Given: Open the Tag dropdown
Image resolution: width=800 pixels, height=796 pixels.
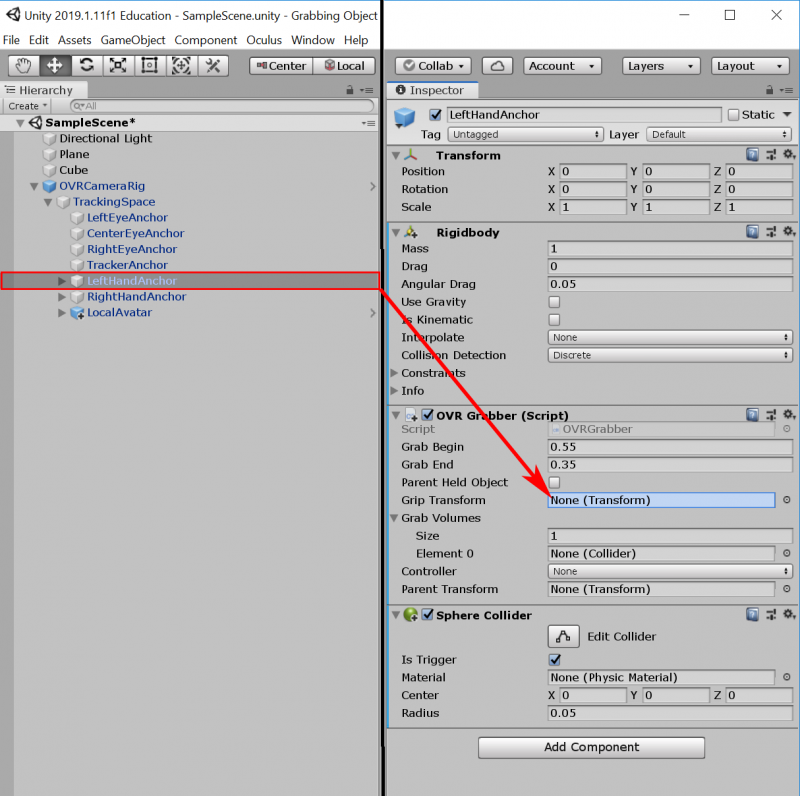Looking at the screenshot, I should tap(526, 134).
